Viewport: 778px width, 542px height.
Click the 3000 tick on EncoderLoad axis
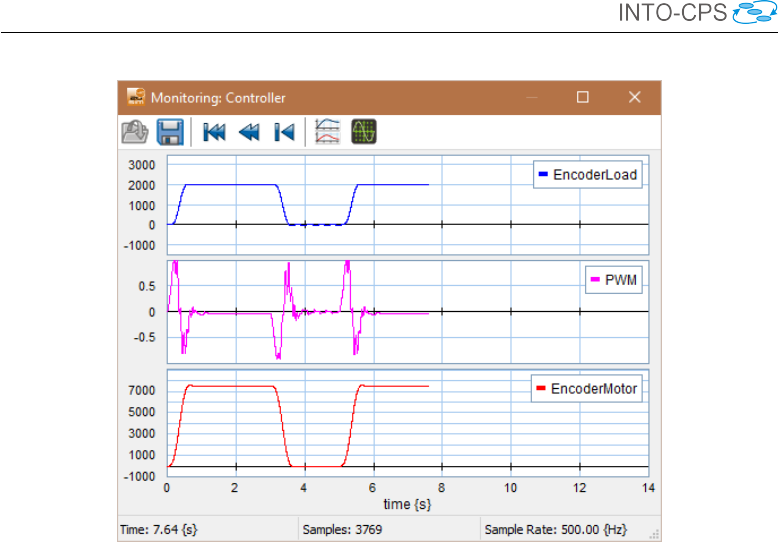142,165
